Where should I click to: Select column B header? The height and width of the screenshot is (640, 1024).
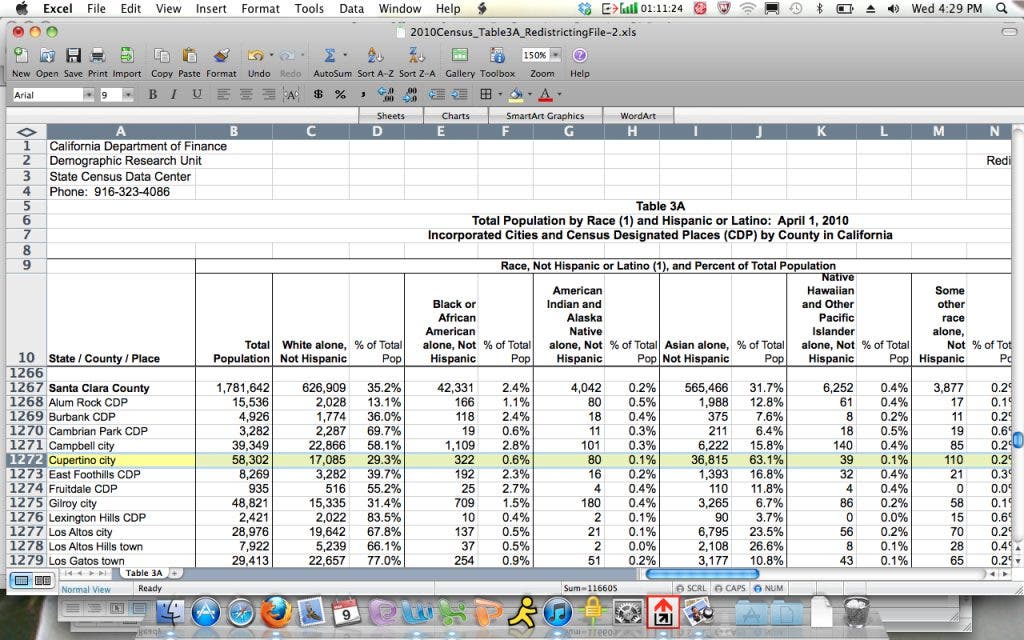tap(234, 131)
